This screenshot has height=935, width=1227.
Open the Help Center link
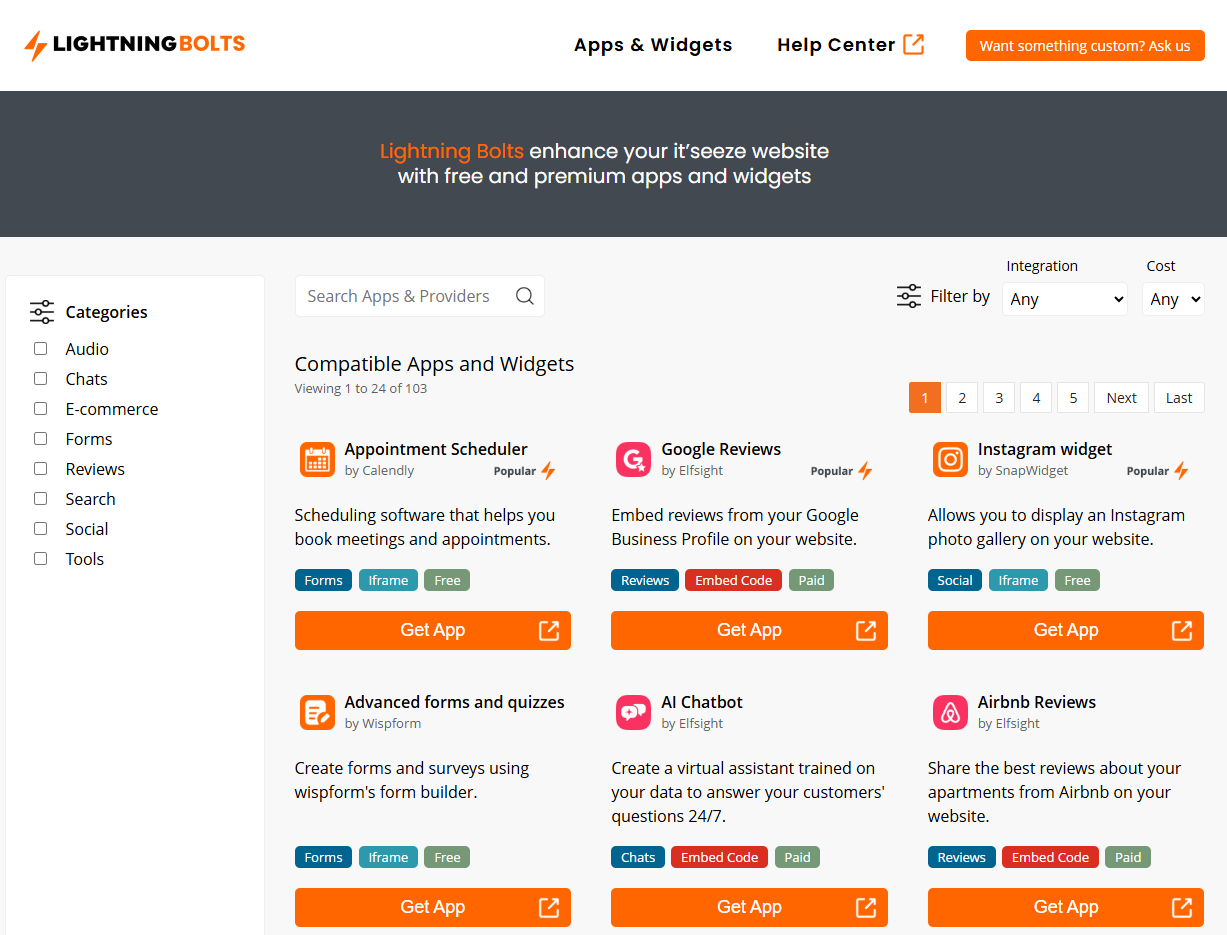(850, 45)
